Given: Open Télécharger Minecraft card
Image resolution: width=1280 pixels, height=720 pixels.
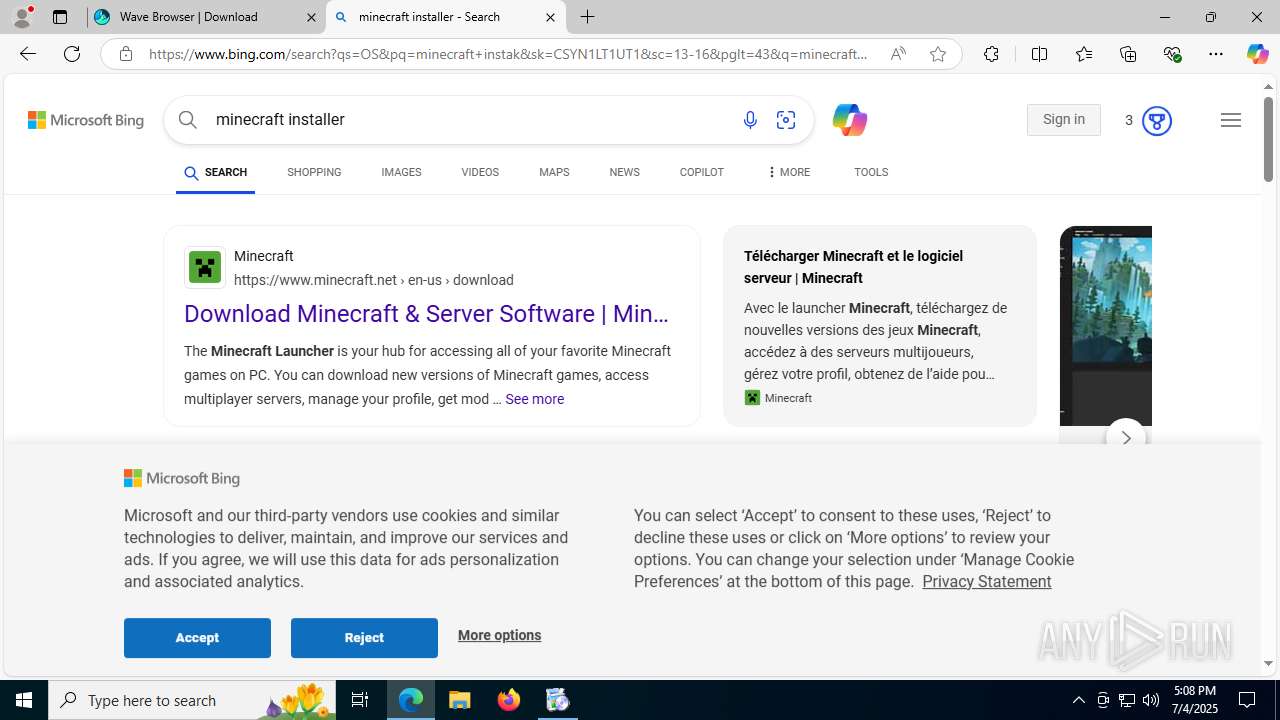Looking at the screenshot, I should [880, 326].
